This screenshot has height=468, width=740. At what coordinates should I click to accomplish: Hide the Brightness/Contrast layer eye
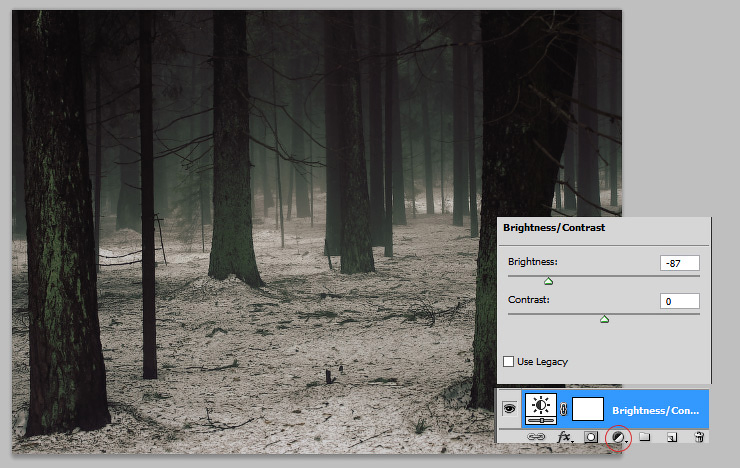click(509, 409)
